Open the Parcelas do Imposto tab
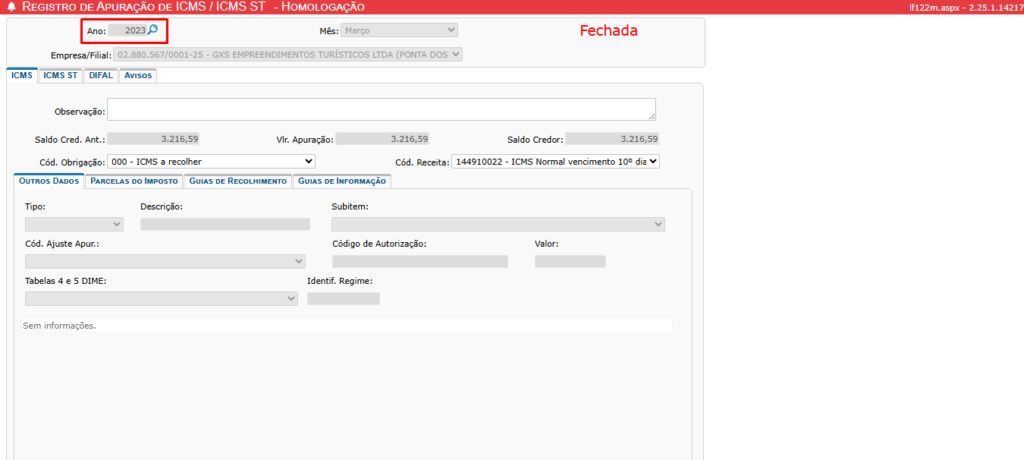 coord(133,181)
